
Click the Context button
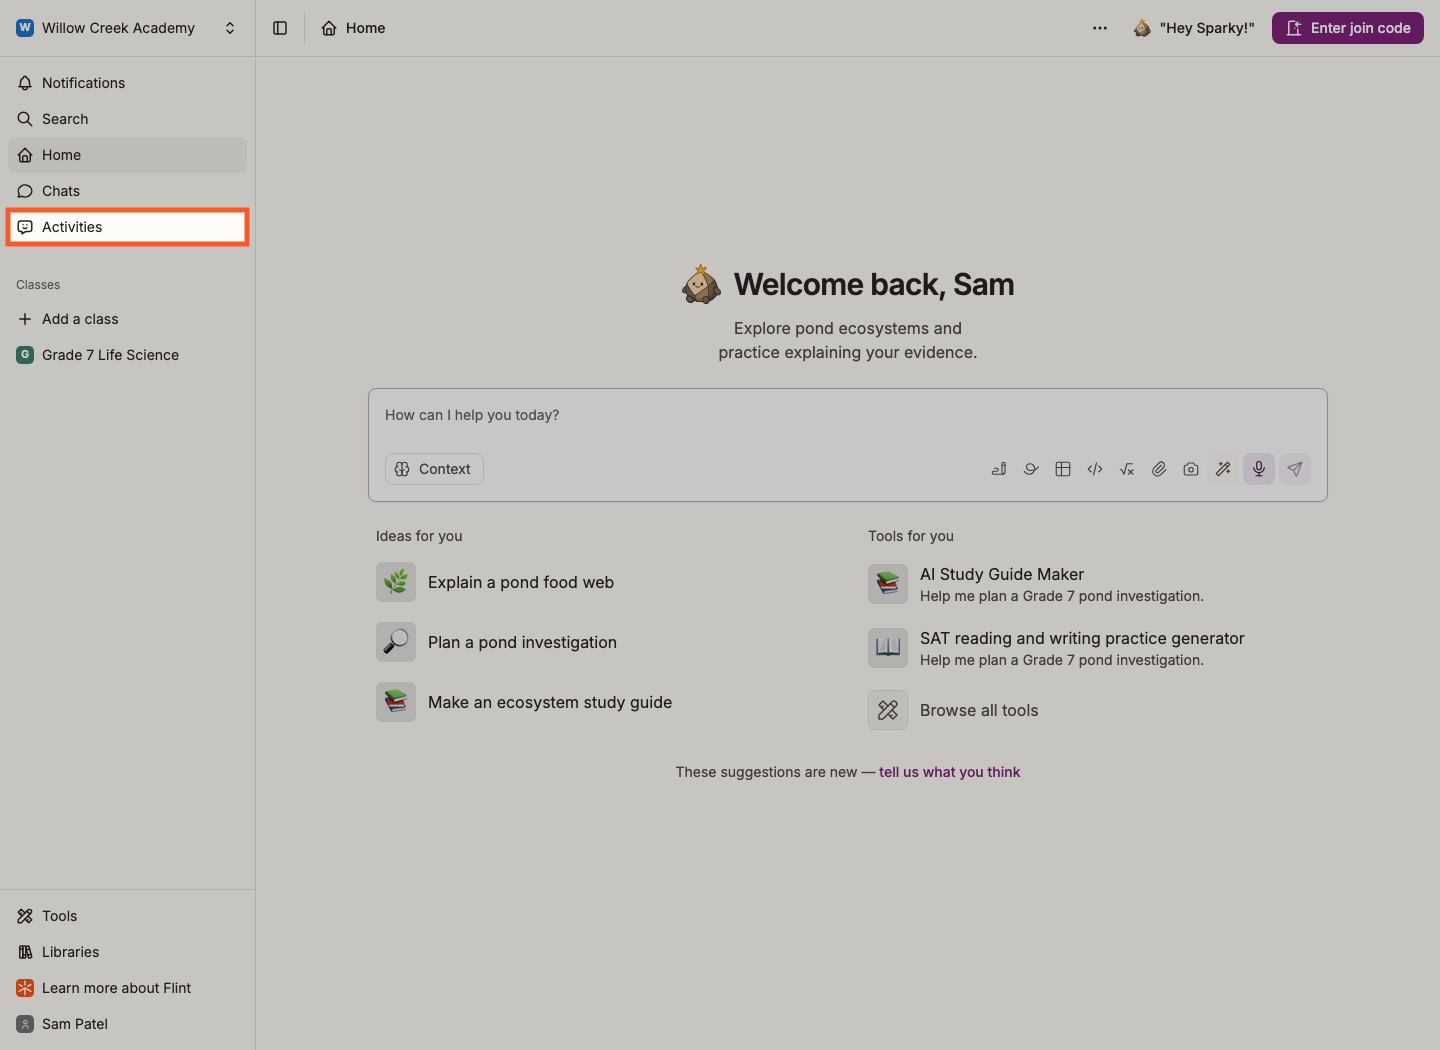point(434,469)
